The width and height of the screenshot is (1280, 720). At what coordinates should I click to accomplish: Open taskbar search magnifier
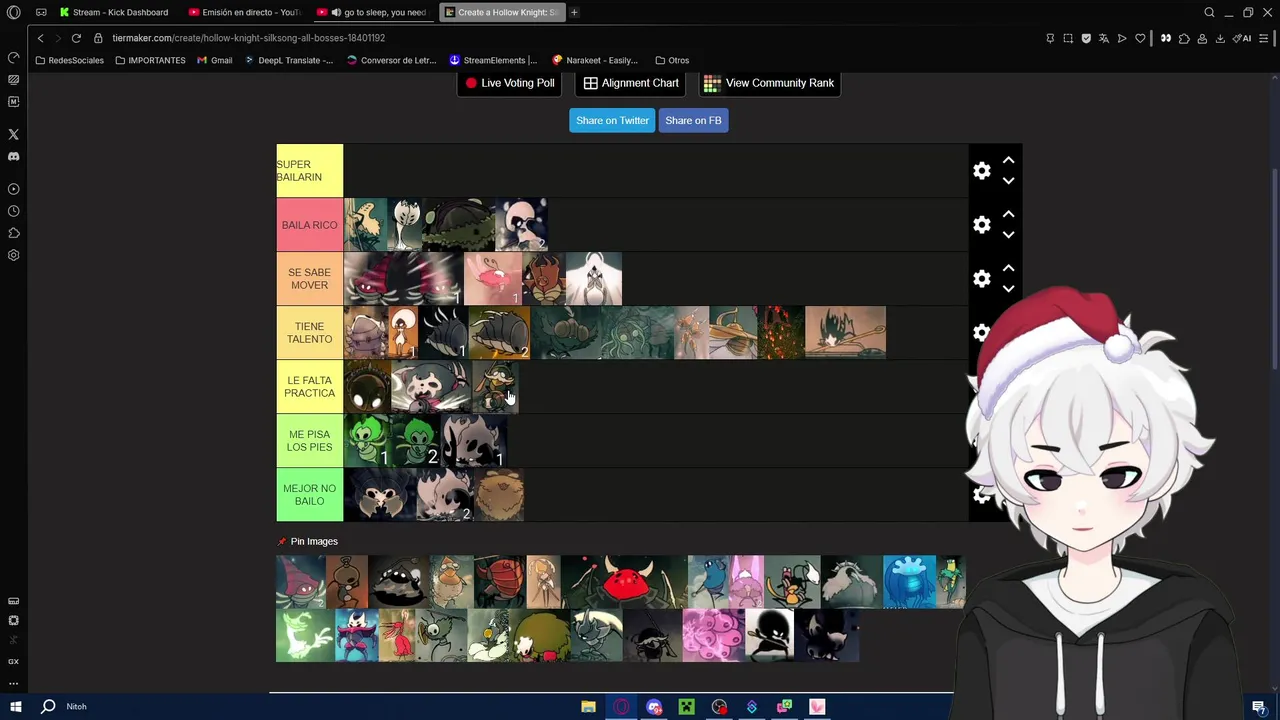47,706
